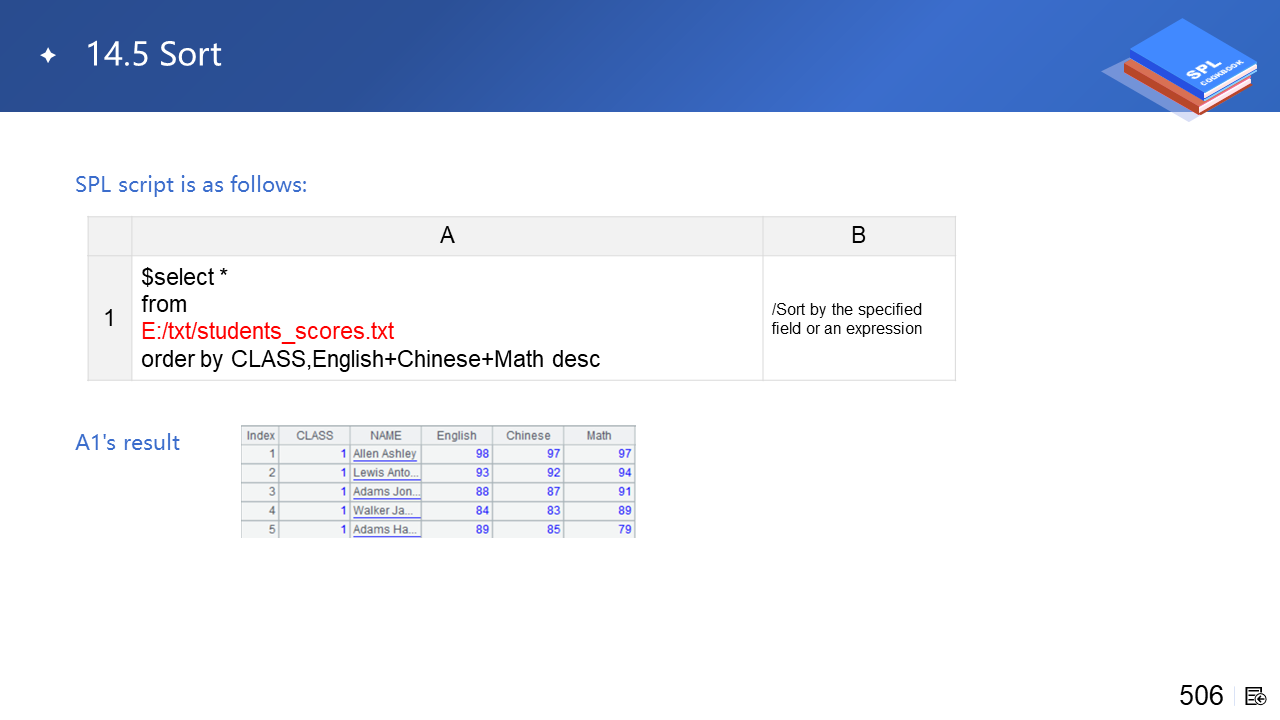Click the NAME column header in results
The width and height of the screenshot is (1280, 720).
(385, 435)
